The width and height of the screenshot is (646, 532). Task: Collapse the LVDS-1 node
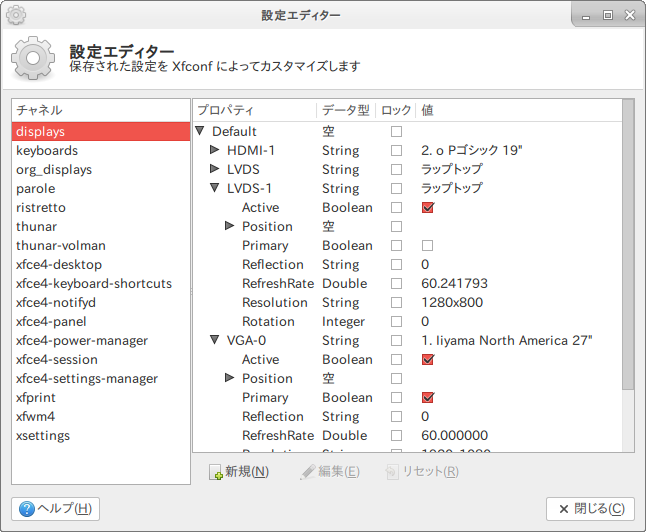[x=215, y=188]
